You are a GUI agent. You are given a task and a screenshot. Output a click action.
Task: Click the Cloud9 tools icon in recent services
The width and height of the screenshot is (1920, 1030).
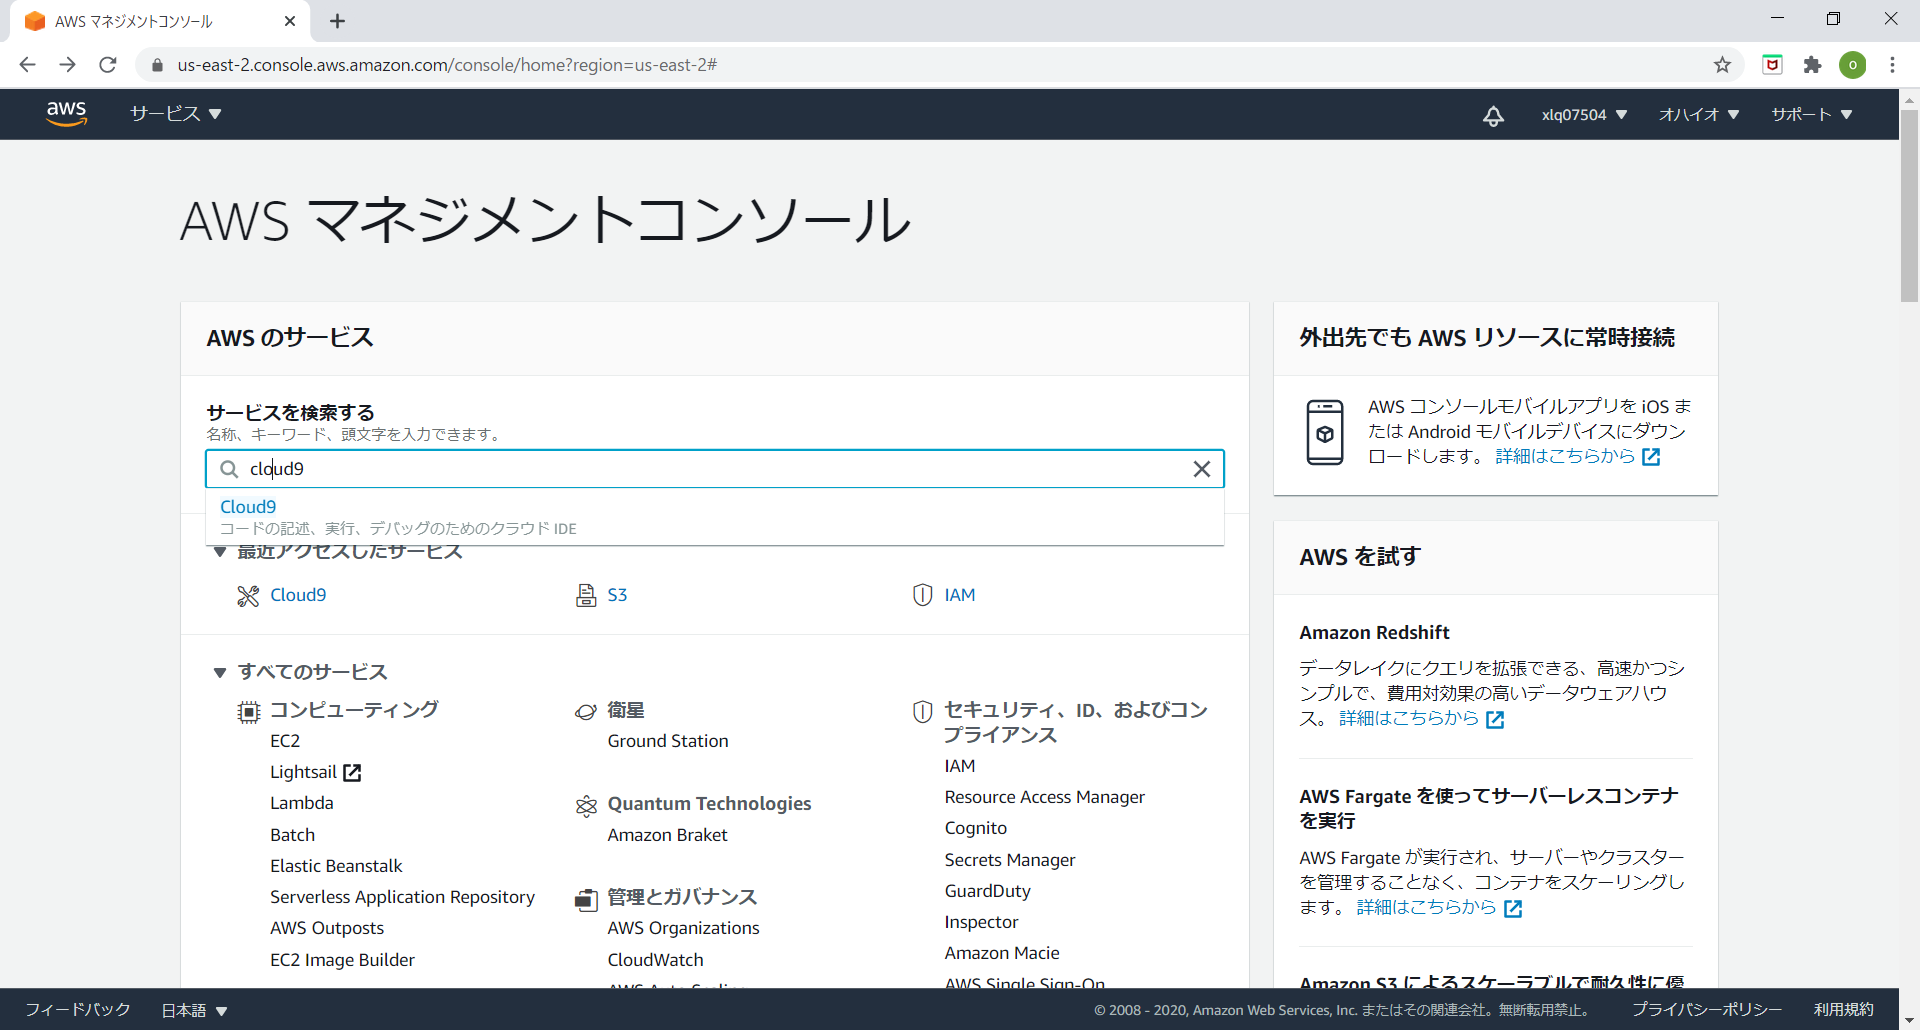point(248,596)
